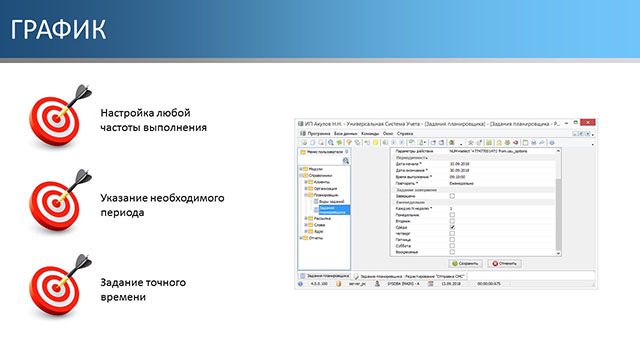Tick the Воскресенье checkbox
Viewport: 640px width, 360px height.
pos(452,252)
